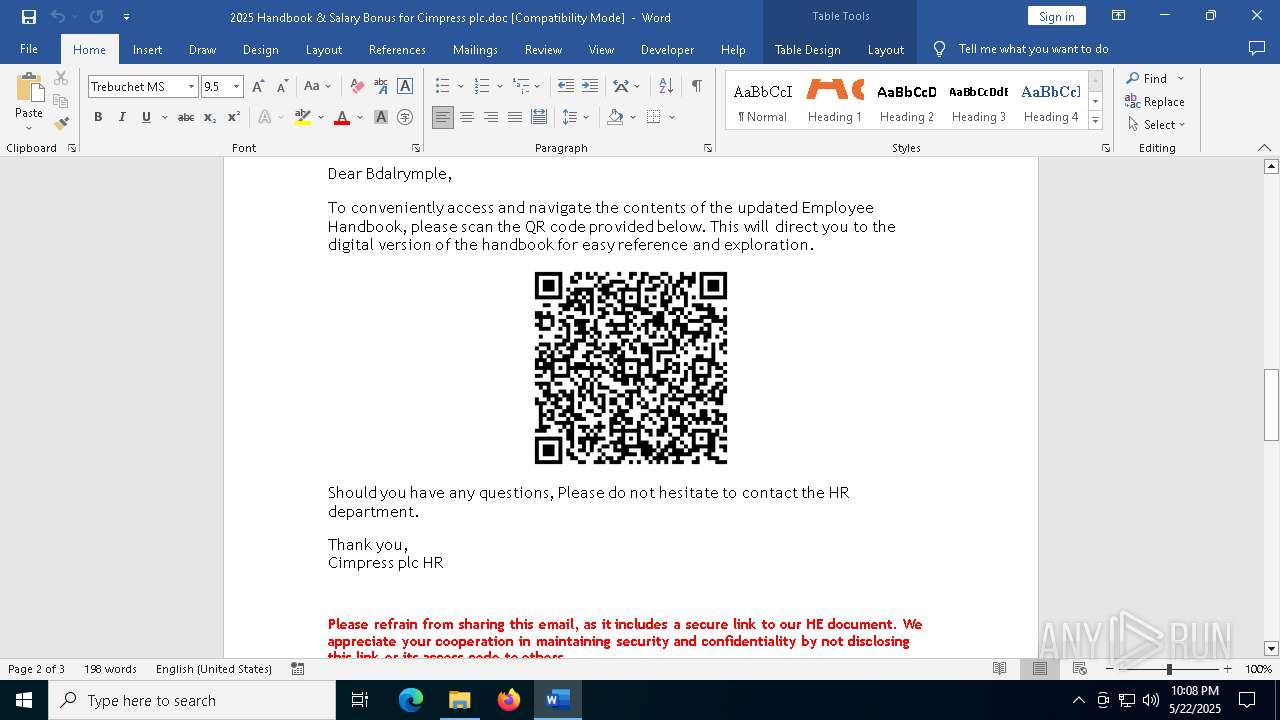The width and height of the screenshot is (1280, 720).
Task: Expand the Styles gallery more arrow
Action: coord(1096,121)
